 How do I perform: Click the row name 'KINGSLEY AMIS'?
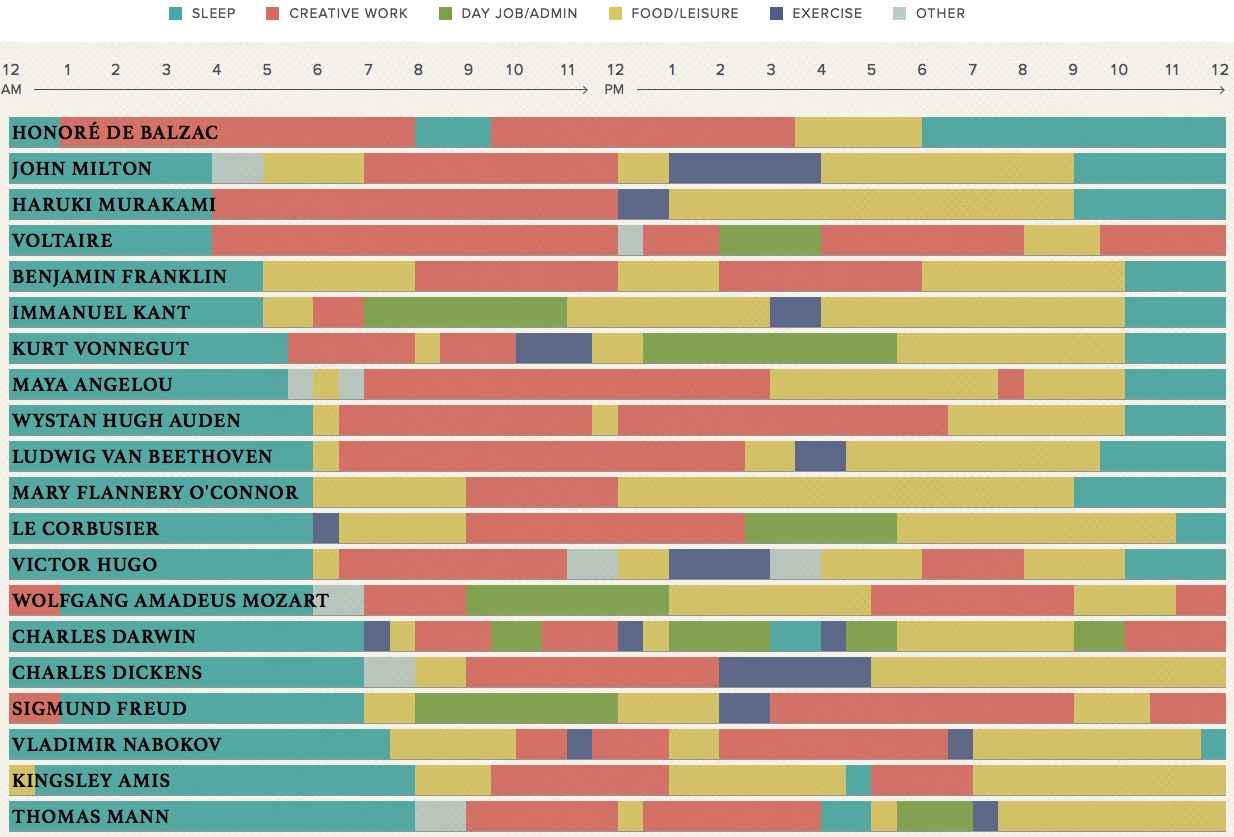point(91,780)
